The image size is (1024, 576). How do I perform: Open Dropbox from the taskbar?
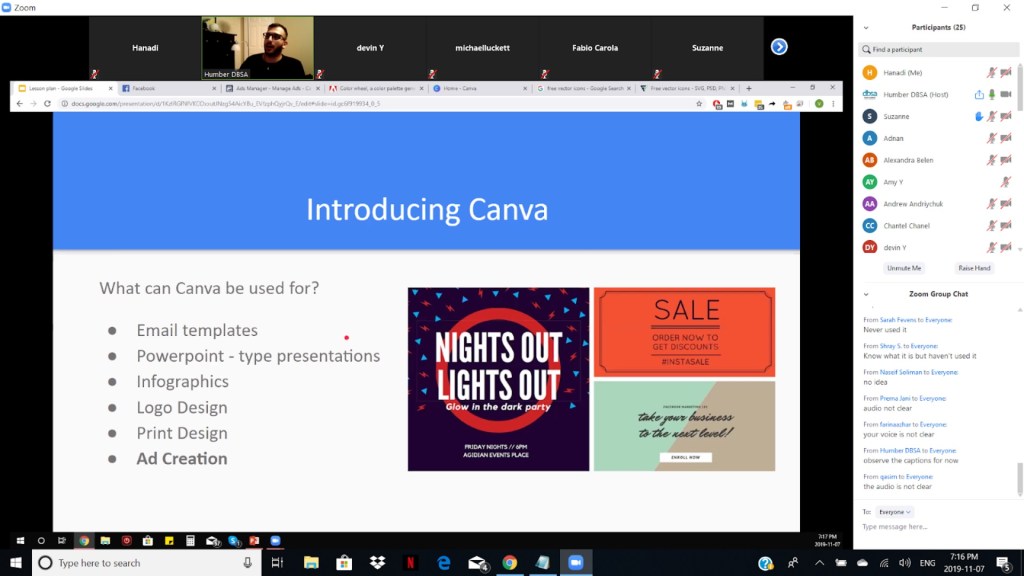377,563
